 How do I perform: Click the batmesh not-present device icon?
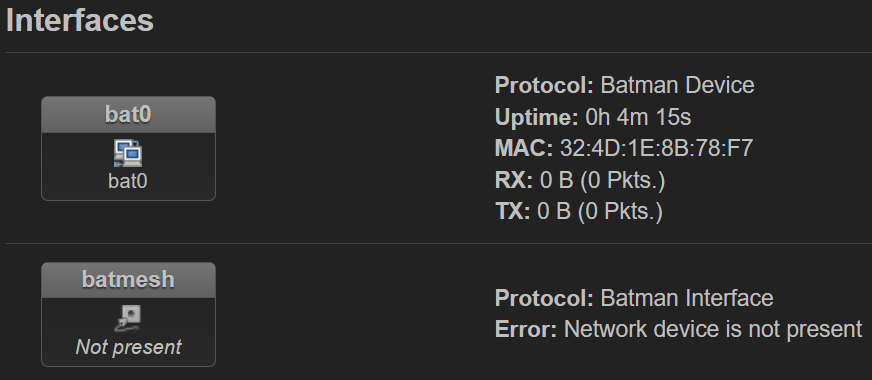click(128, 318)
